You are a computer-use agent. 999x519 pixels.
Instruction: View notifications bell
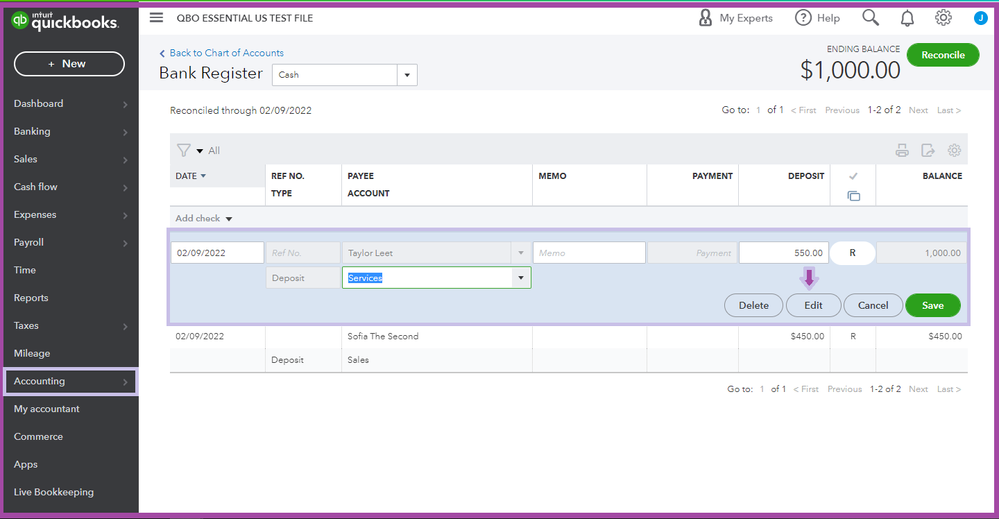coord(907,18)
